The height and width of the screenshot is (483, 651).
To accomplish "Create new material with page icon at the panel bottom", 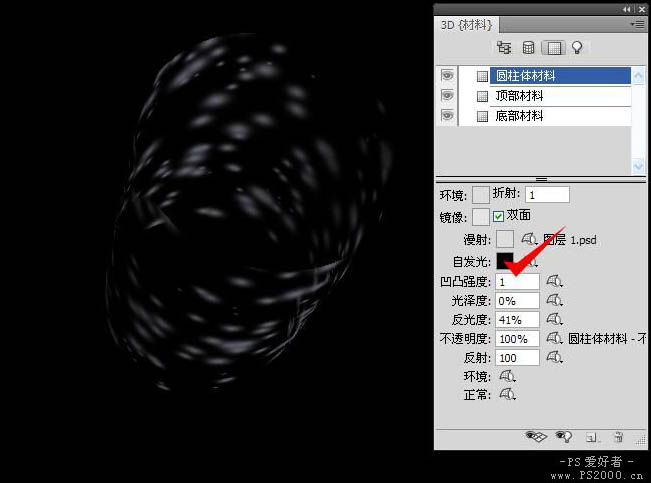I will 591,437.
